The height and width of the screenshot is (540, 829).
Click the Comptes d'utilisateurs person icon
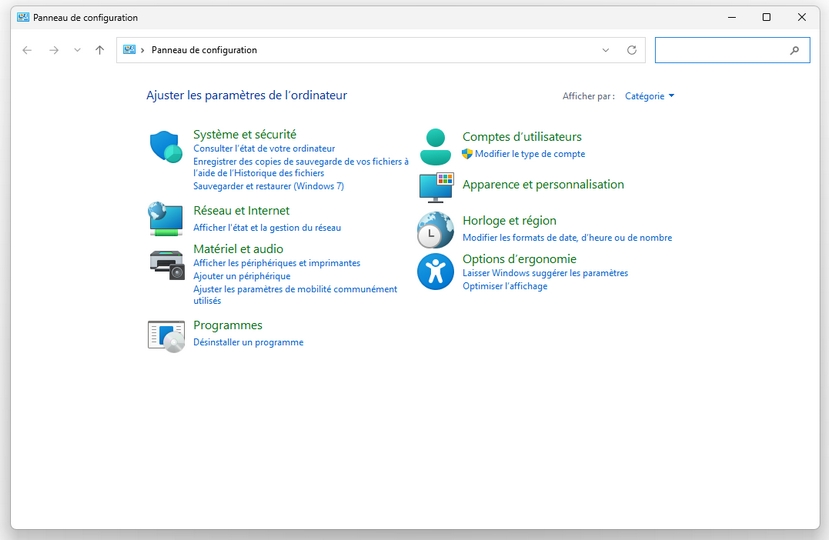[436, 147]
